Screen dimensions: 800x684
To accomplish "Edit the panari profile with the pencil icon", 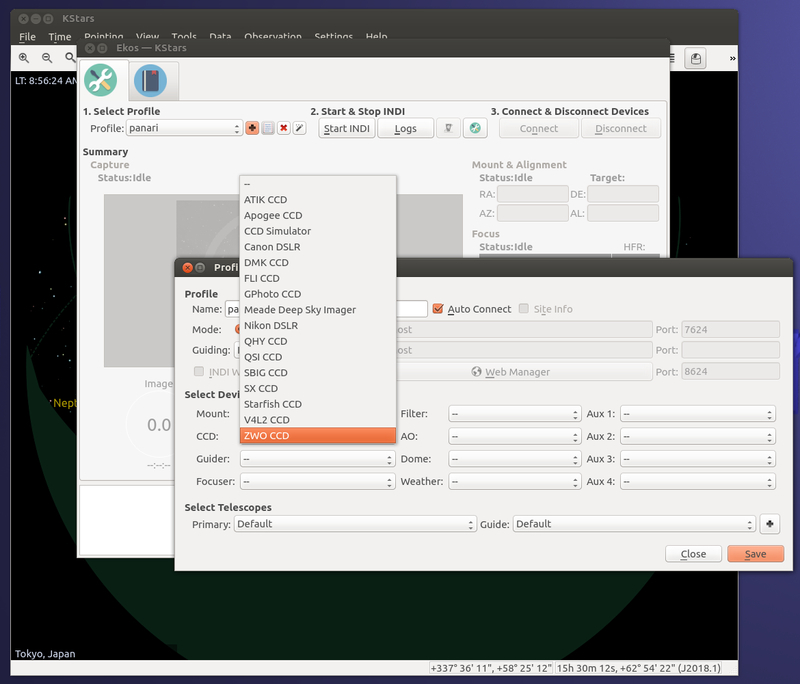I will point(298,128).
